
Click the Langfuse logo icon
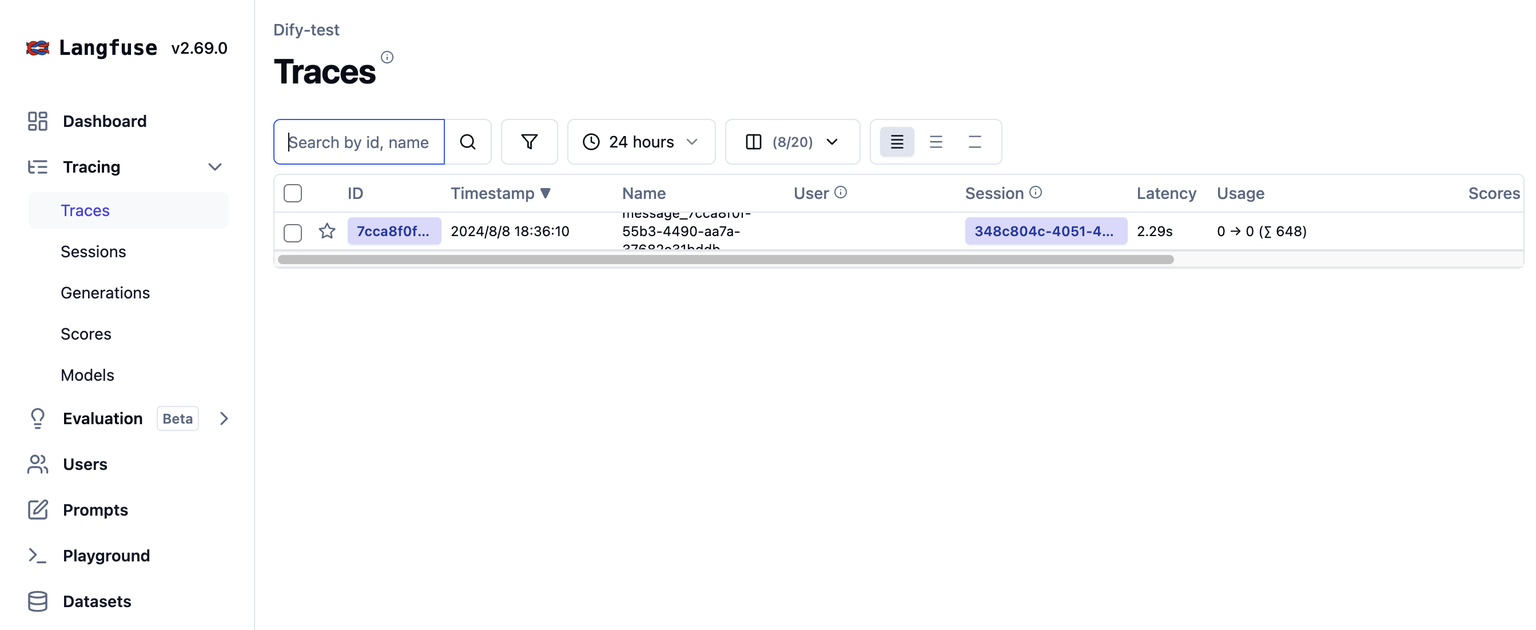[38, 48]
